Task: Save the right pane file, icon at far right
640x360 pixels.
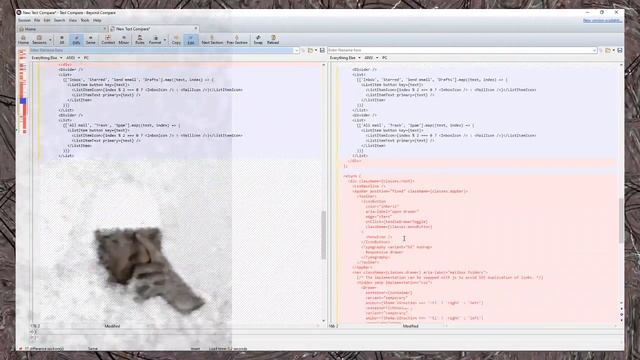Action: pos(620,50)
